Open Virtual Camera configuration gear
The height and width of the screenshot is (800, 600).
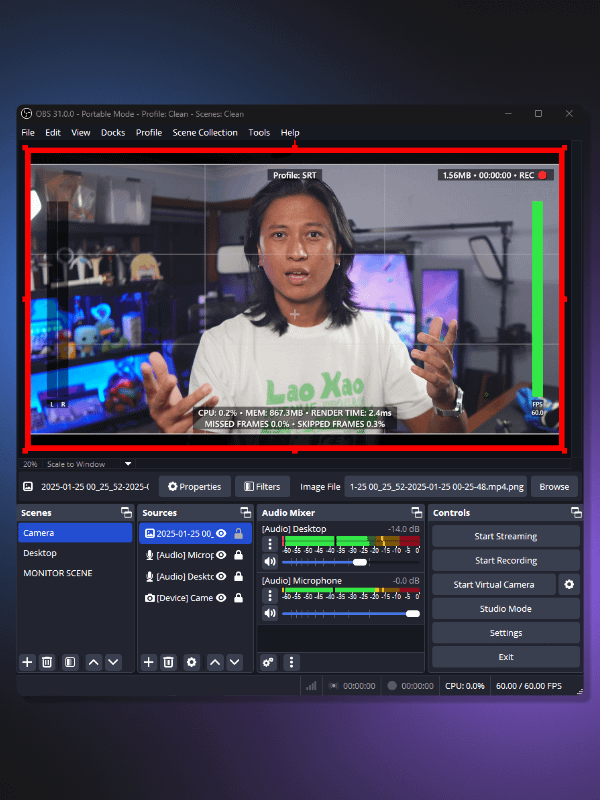(570, 585)
